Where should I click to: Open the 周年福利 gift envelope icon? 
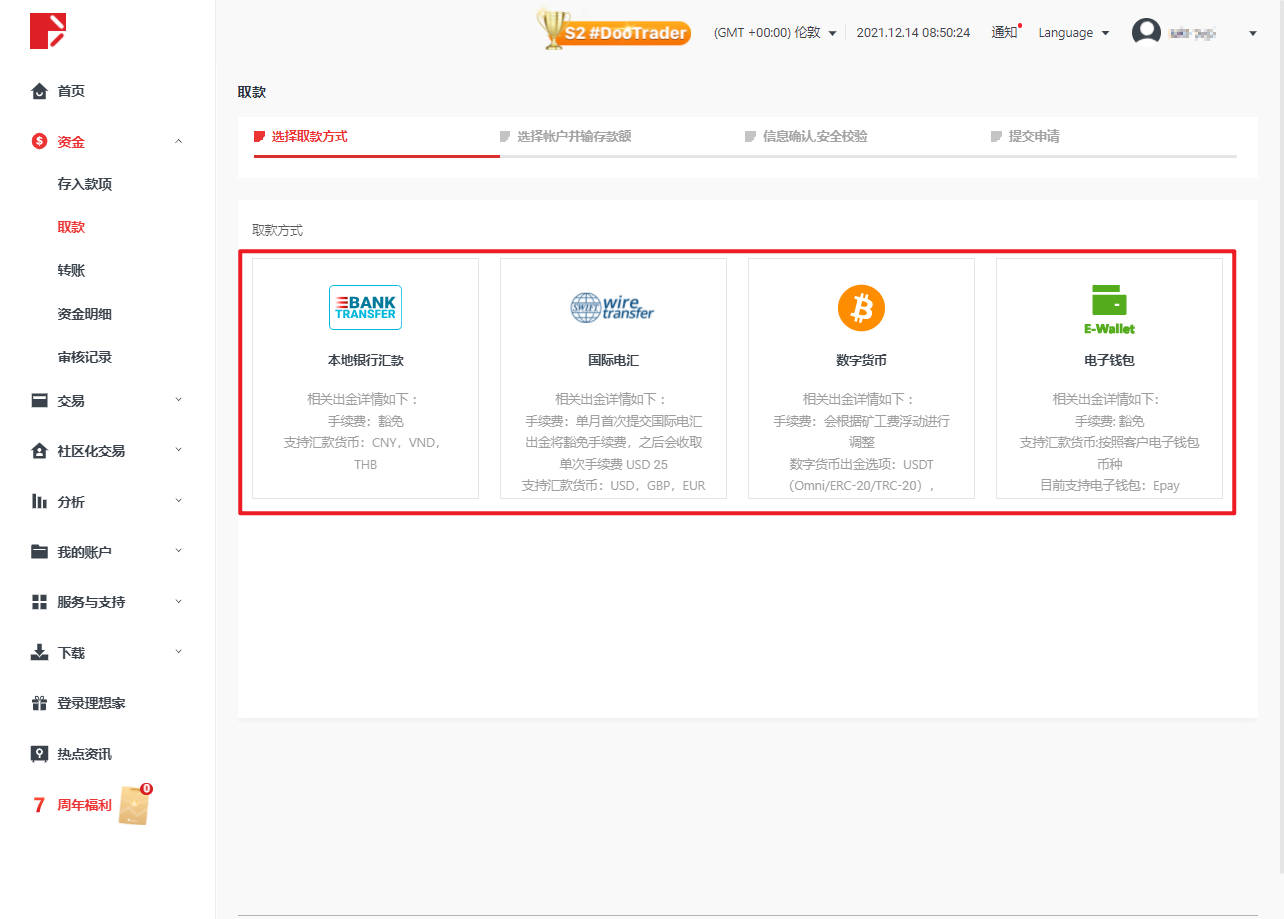(135, 805)
